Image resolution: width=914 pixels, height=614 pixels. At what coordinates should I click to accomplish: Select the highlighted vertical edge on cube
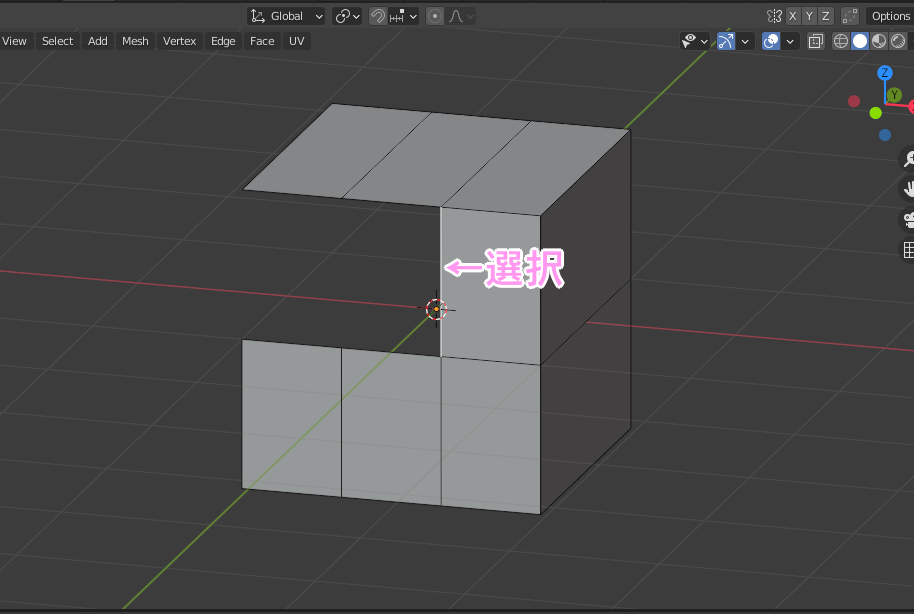tap(441, 282)
